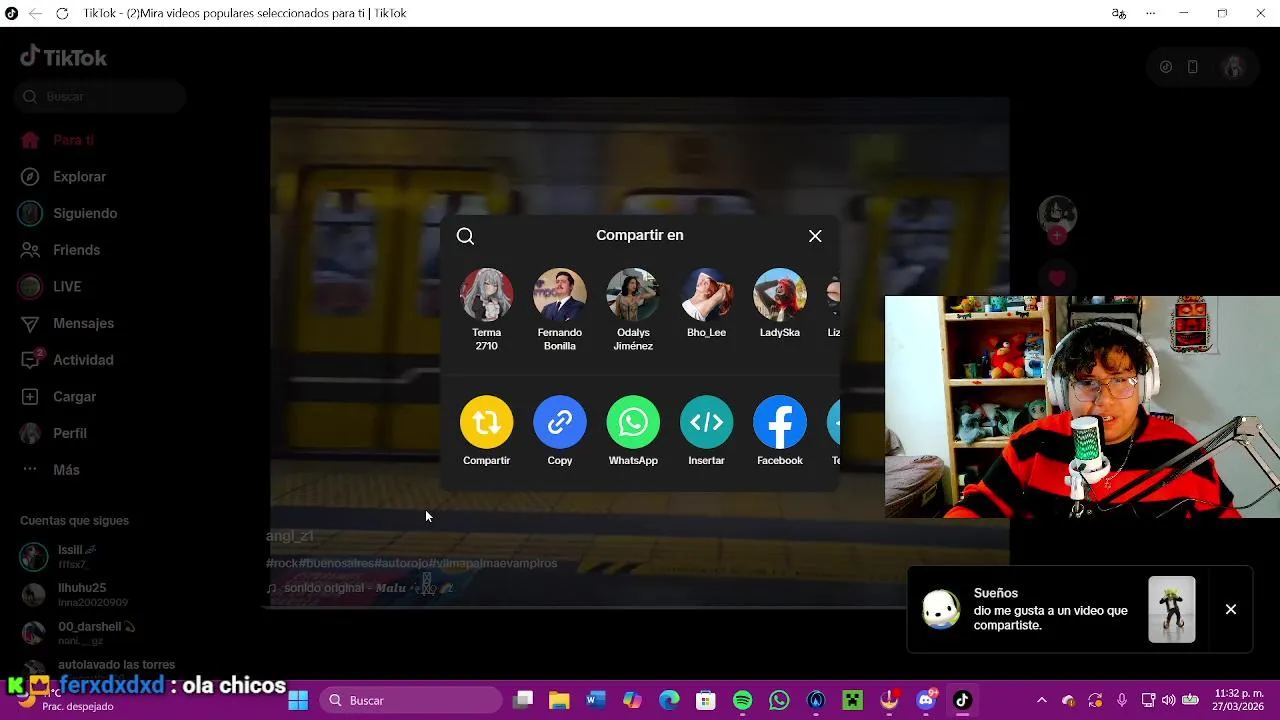
Task: Click the taskbar Buscar search box
Action: click(x=410, y=700)
